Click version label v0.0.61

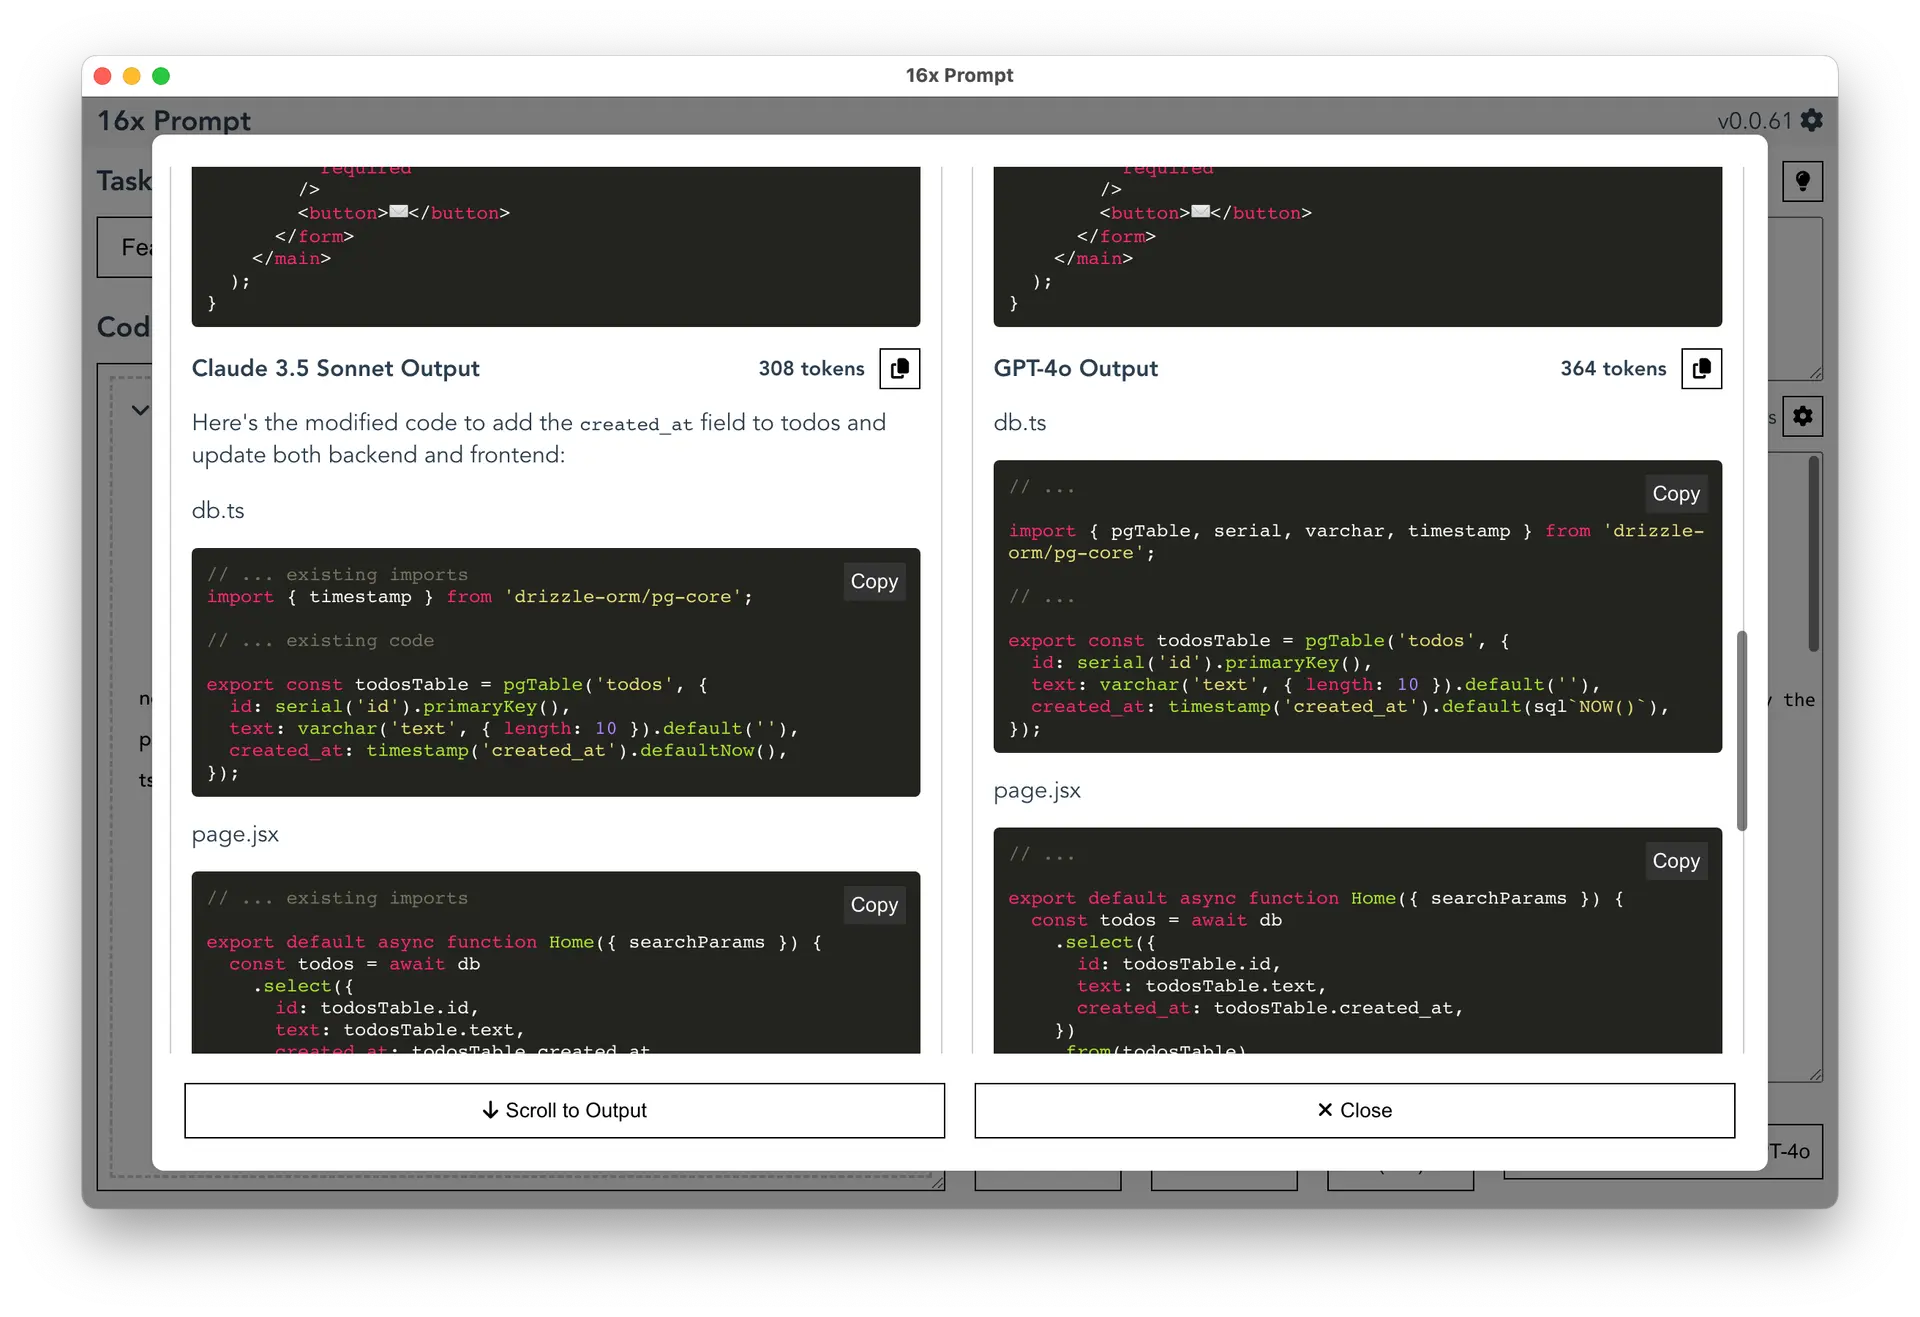click(1751, 120)
